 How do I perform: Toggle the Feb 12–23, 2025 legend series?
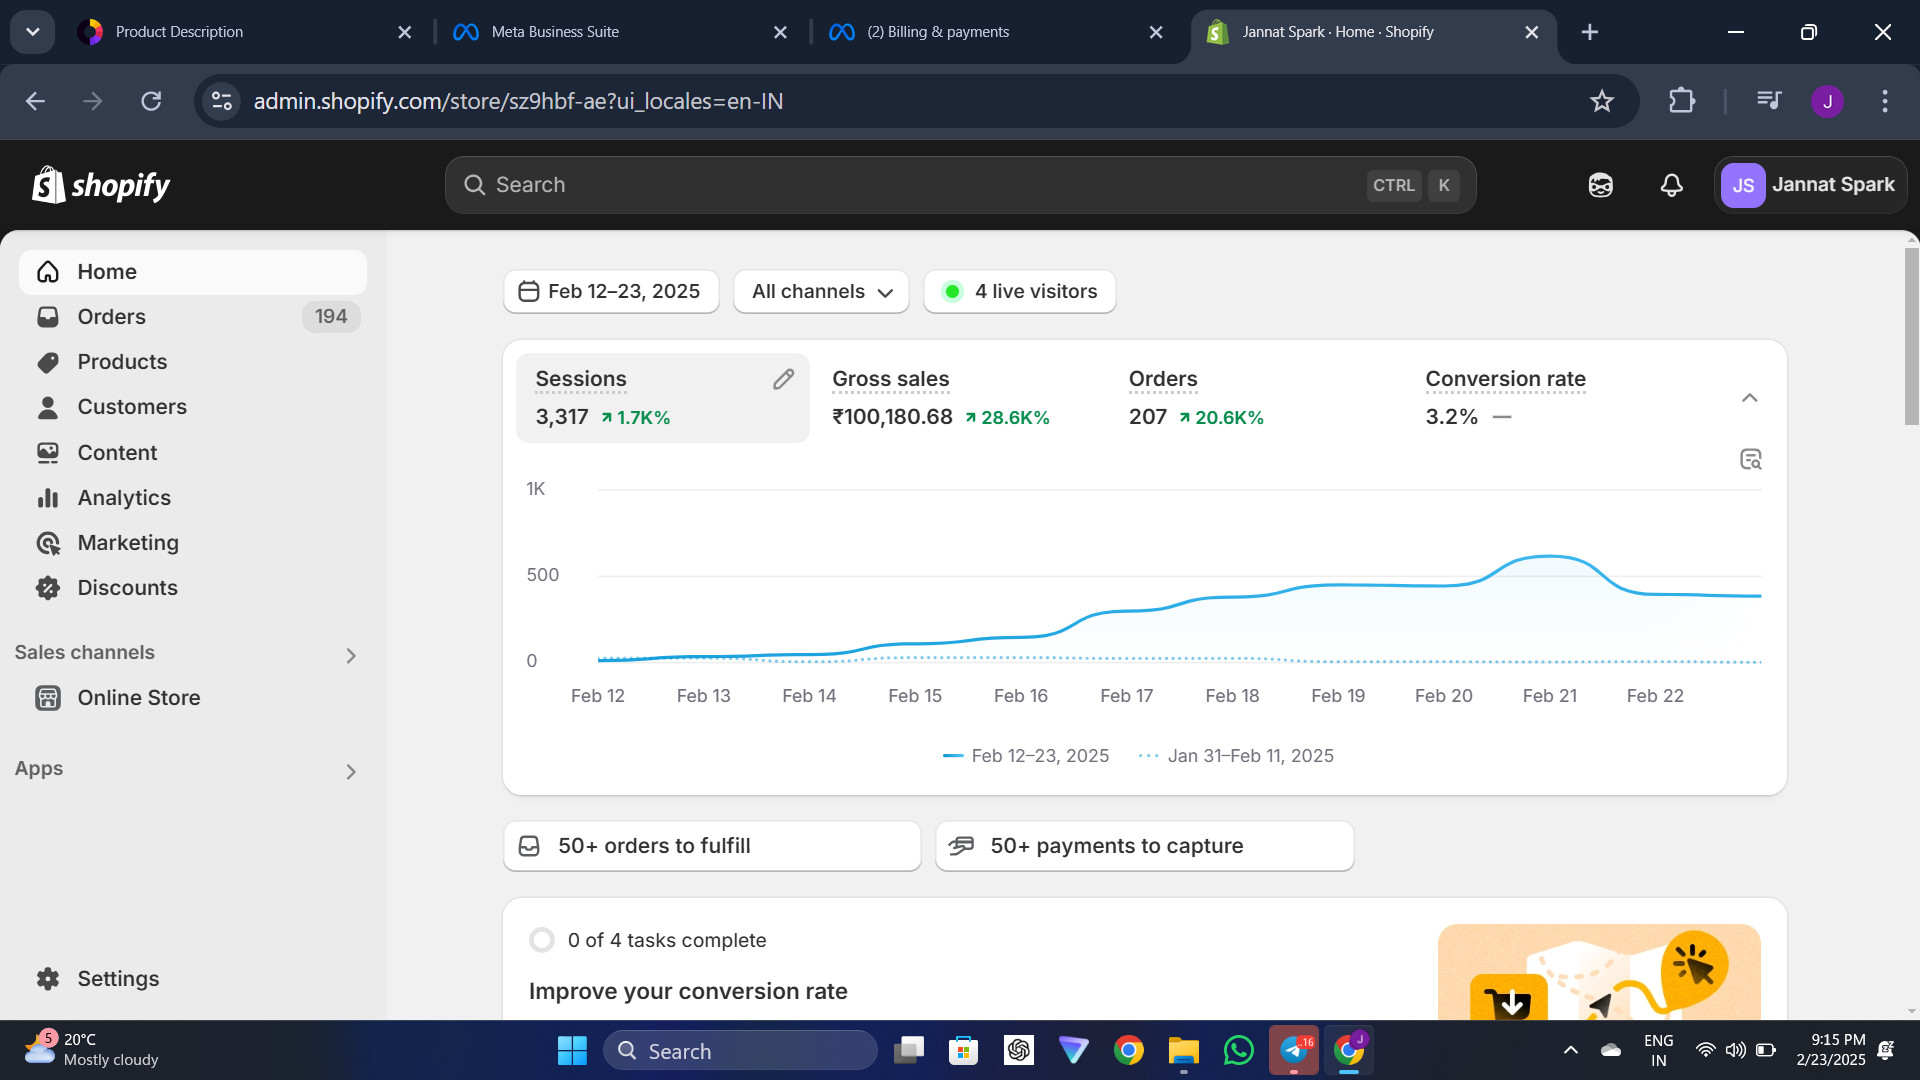(x=1026, y=756)
